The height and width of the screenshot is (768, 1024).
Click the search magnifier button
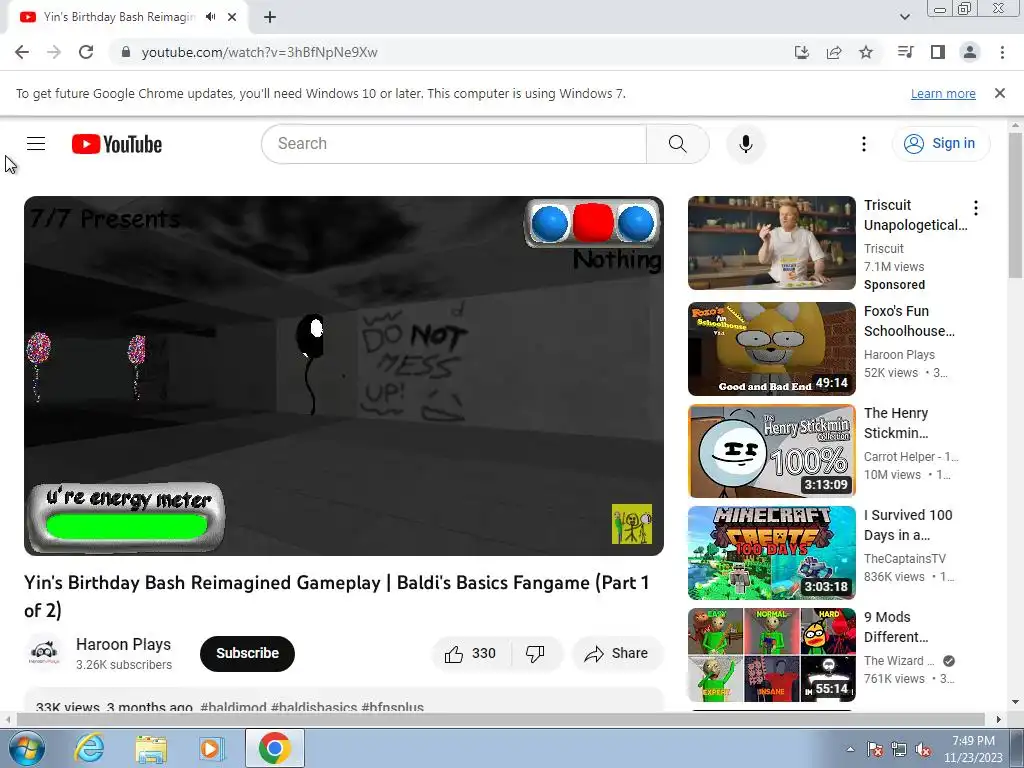[x=677, y=144]
